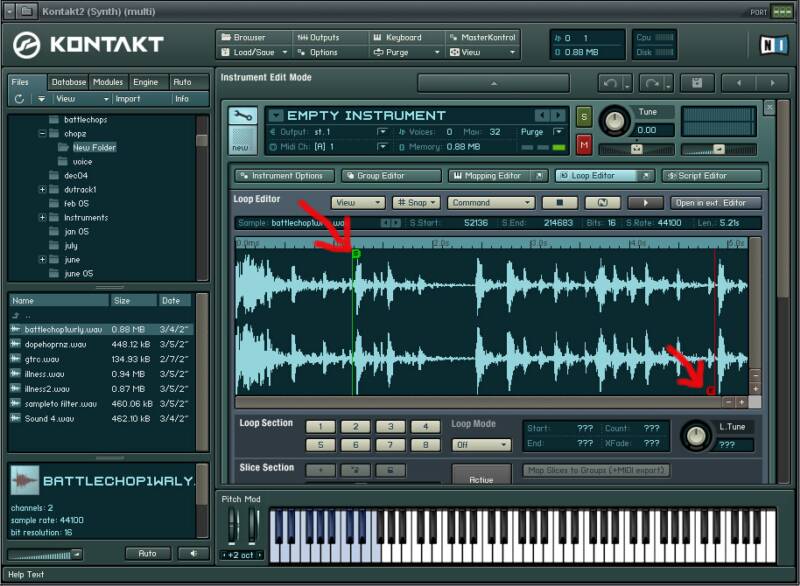The image size is (800, 586).
Task: Switch to the Modules tab
Action: (108, 82)
